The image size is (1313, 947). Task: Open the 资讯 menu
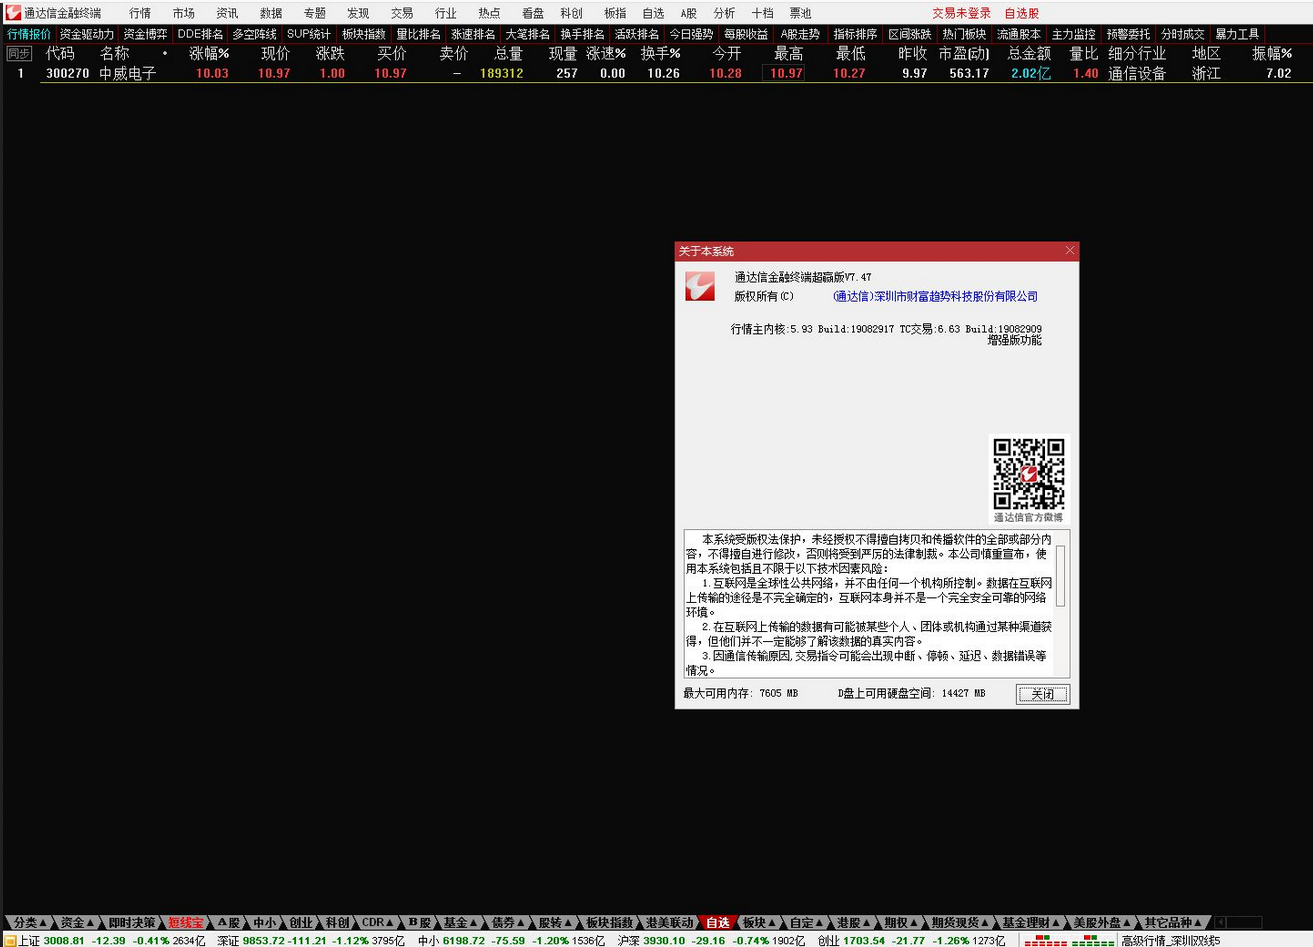click(x=227, y=13)
